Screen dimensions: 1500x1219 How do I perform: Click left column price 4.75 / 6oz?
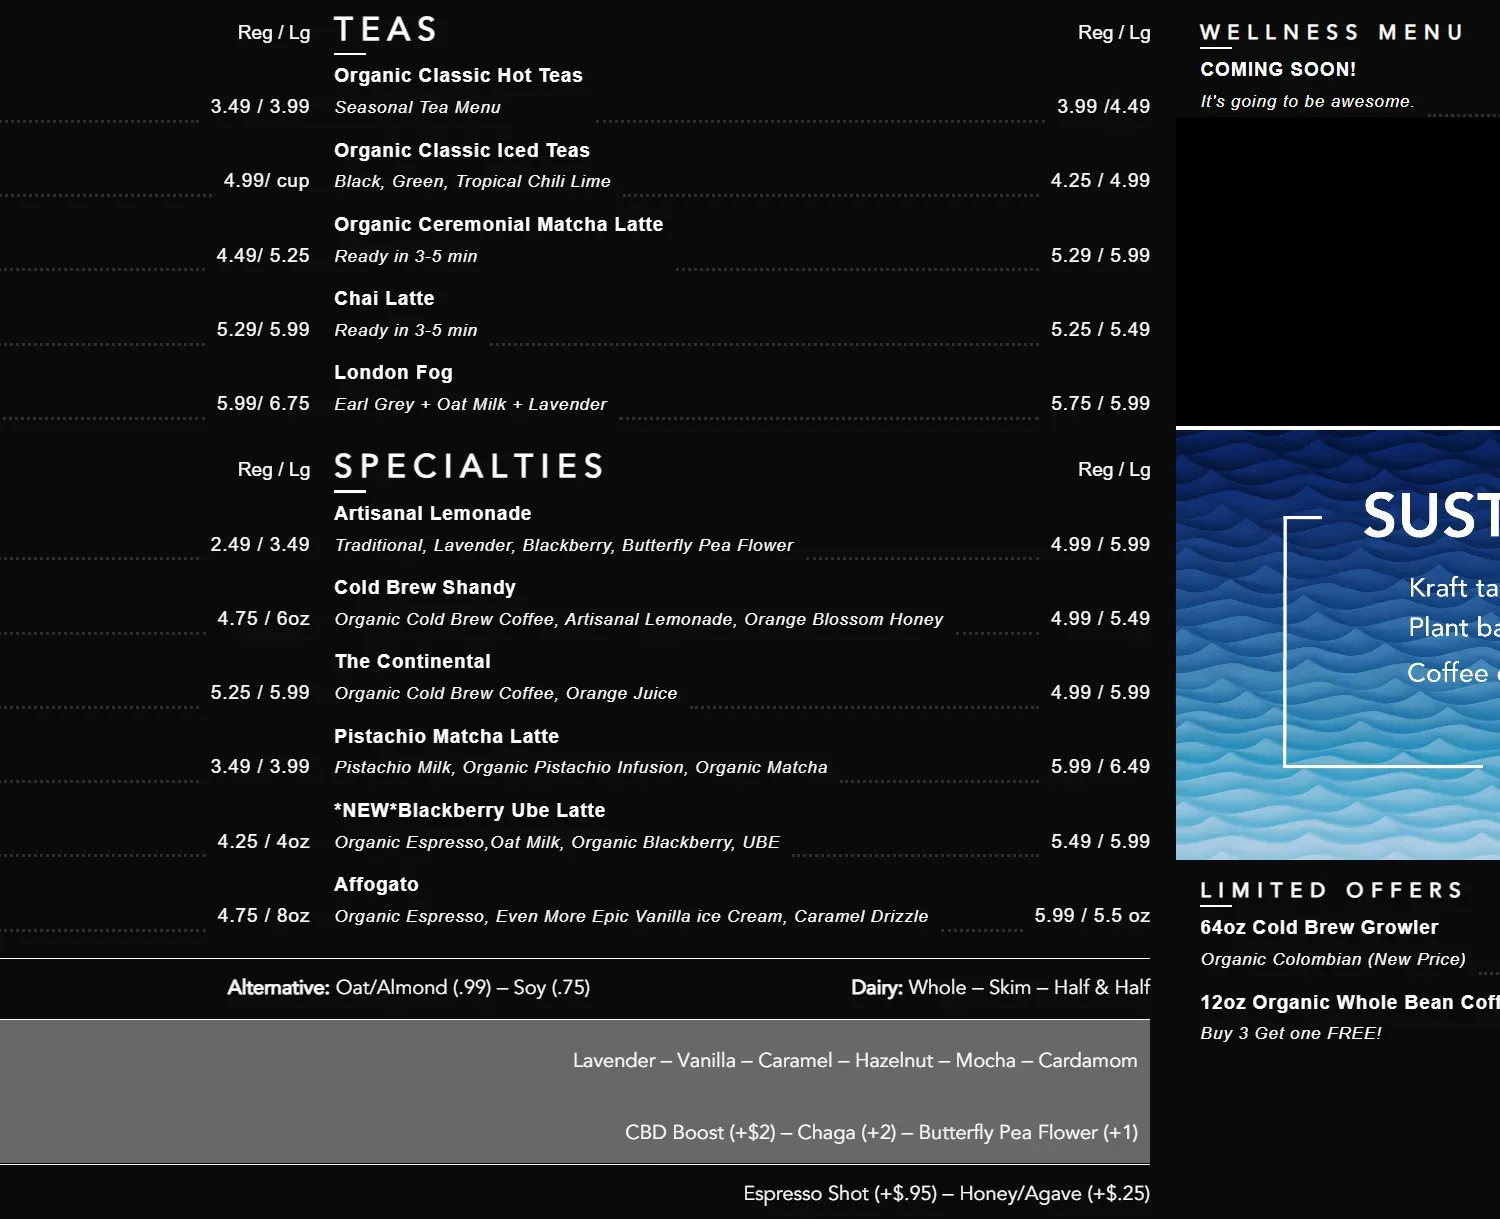pos(264,618)
